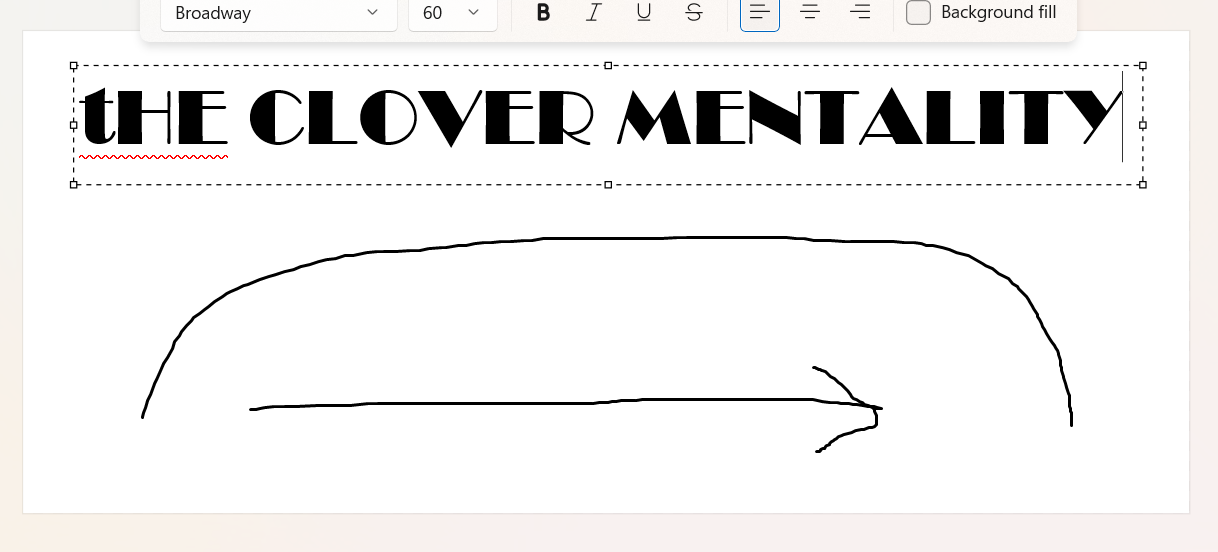Apply Strikethrough to the text
1218x552 pixels.
click(x=694, y=13)
